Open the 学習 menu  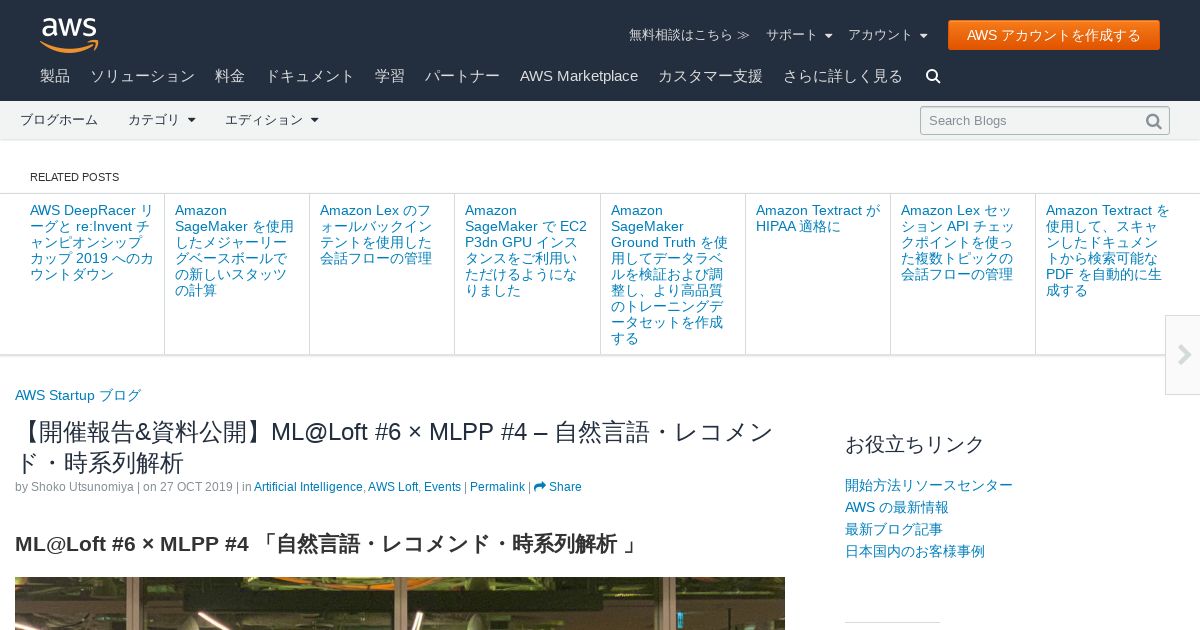[x=390, y=76]
